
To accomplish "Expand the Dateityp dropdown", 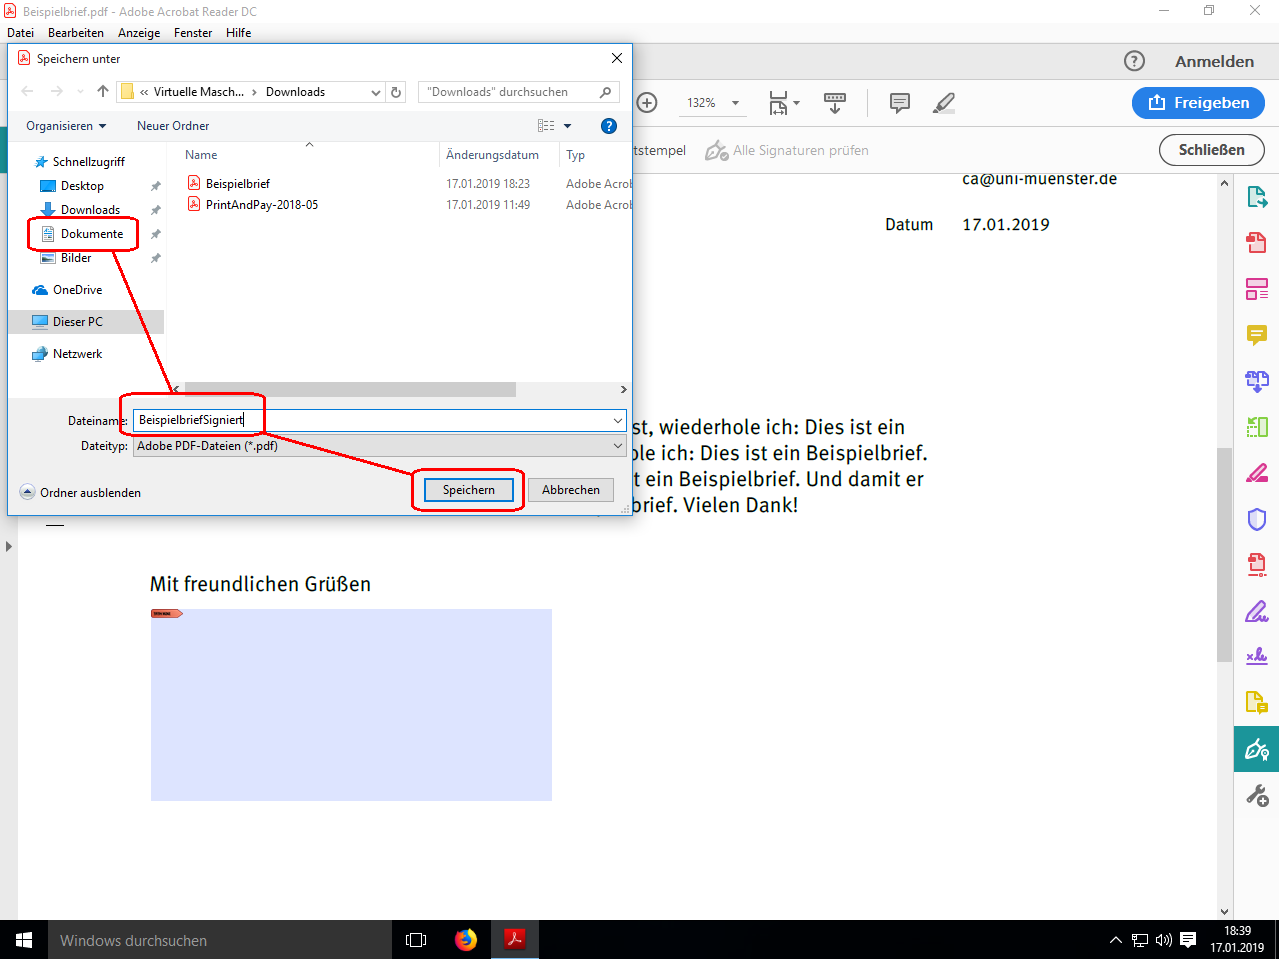I will pyautogui.click(x=618, y=446).
